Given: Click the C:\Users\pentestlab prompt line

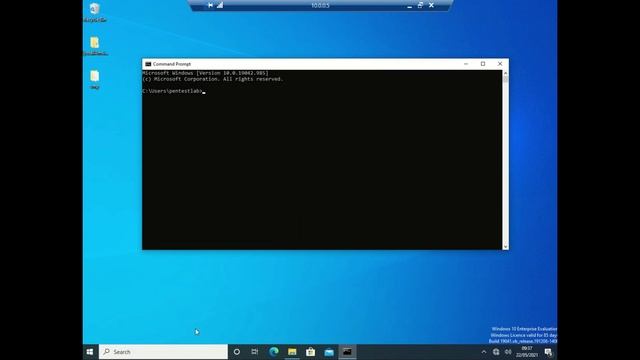Looking at the screenshot, I should [173, 91].
